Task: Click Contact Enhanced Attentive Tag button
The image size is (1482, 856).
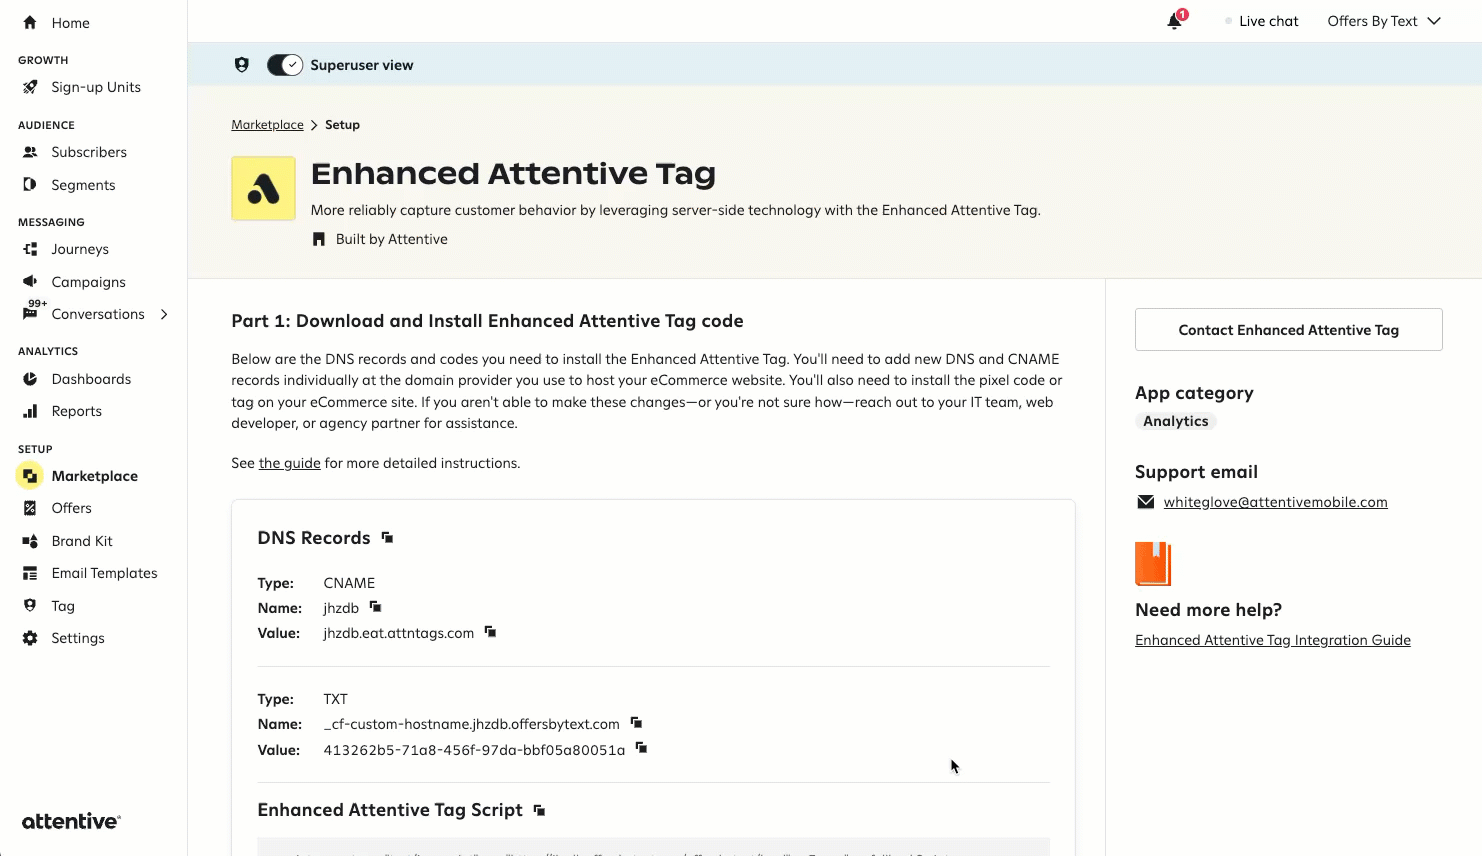Action: coord(1288,330)
